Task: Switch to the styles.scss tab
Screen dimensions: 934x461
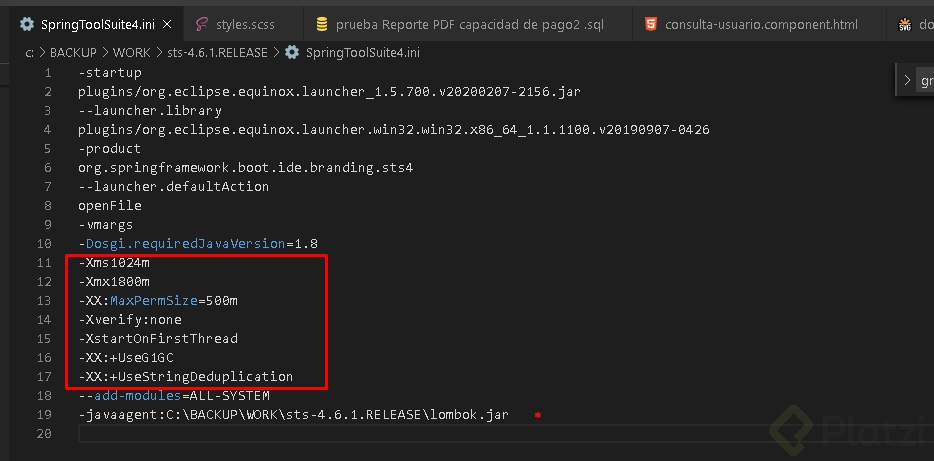Action: (x=245, y=24)
